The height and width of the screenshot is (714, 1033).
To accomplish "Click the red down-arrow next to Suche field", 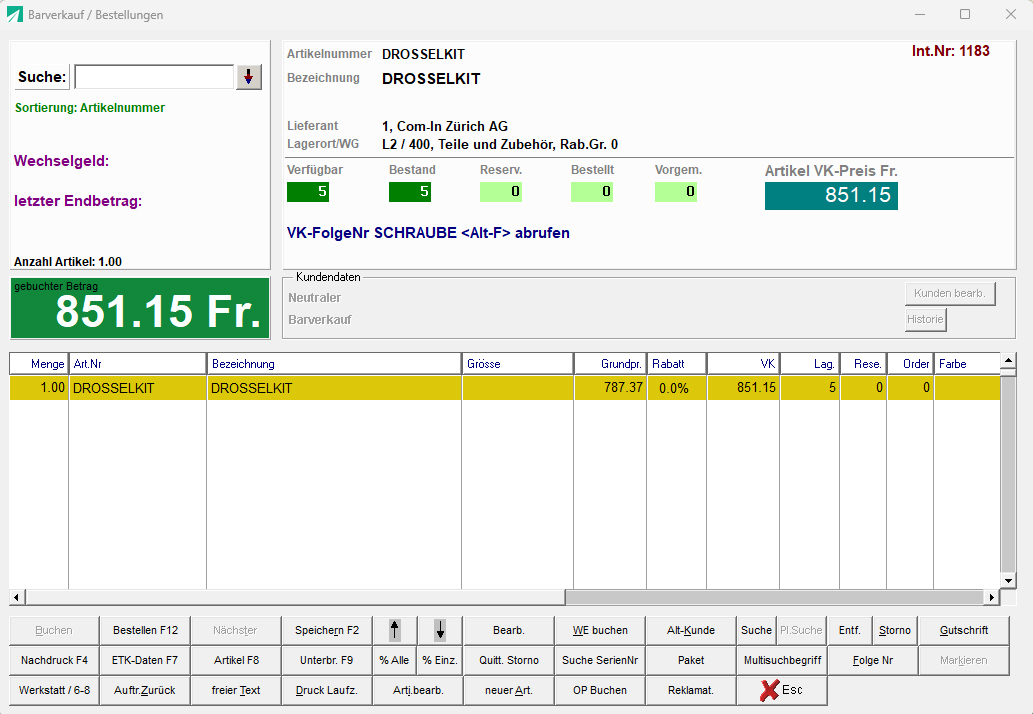I will click(x=248, y=77).
